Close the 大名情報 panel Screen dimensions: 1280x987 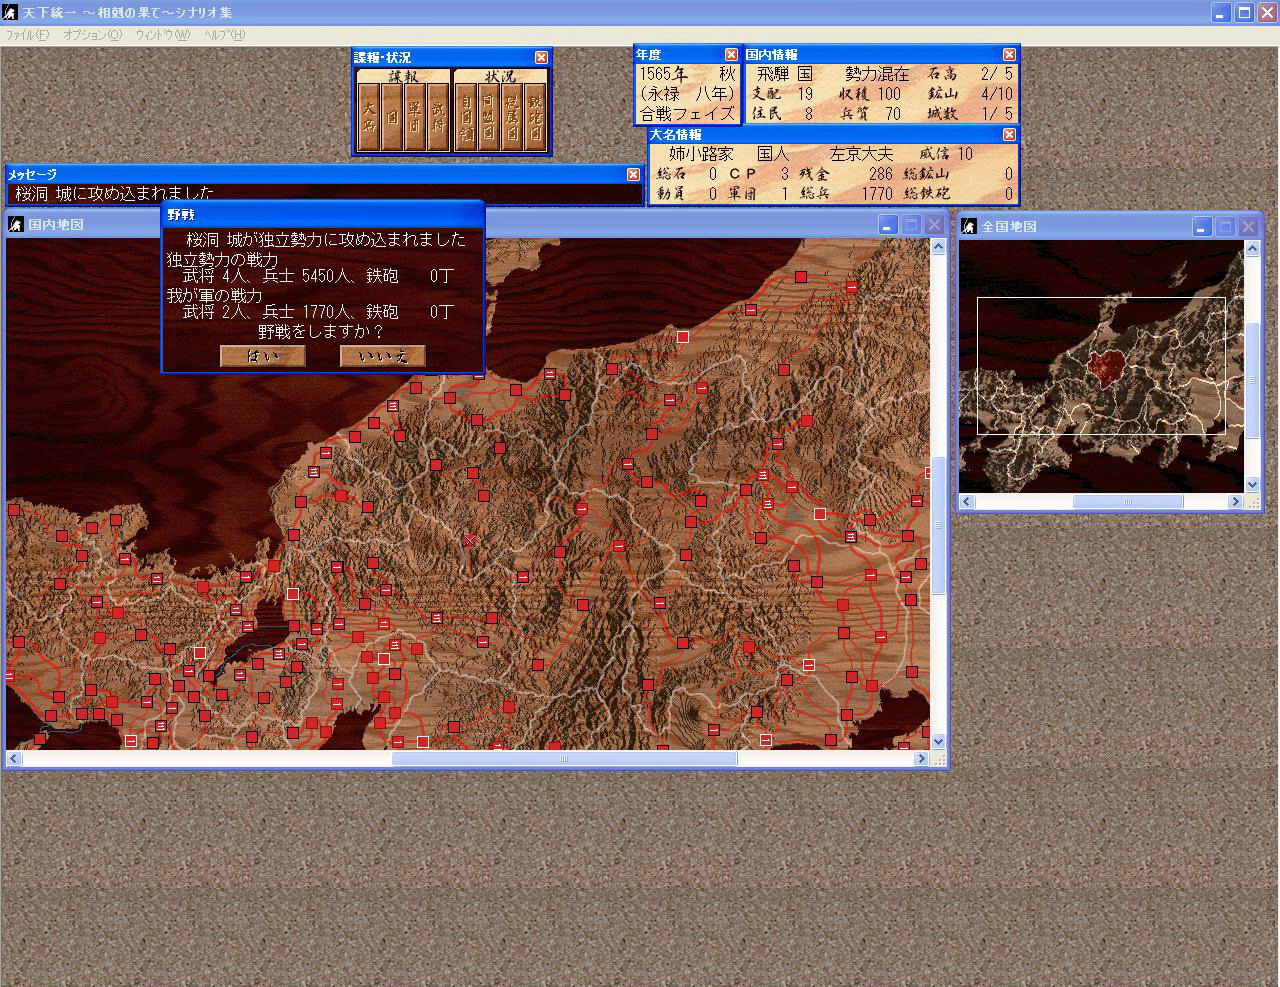click(1009, 134)
